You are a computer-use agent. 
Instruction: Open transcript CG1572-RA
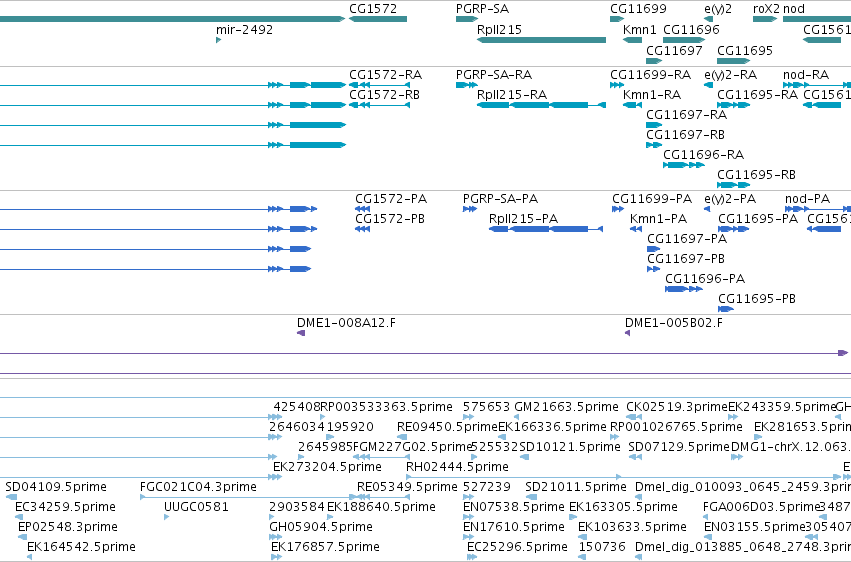[379, 85]
